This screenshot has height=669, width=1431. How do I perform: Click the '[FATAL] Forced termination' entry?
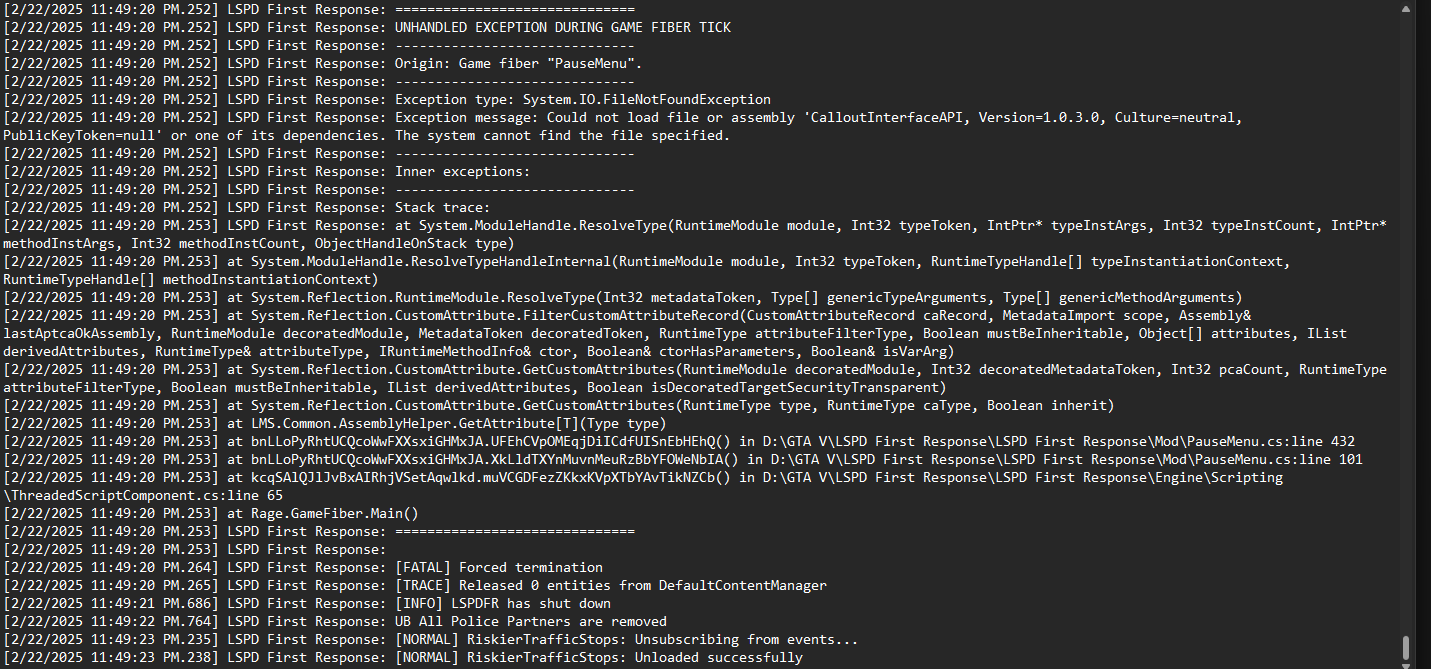[498, 567]
